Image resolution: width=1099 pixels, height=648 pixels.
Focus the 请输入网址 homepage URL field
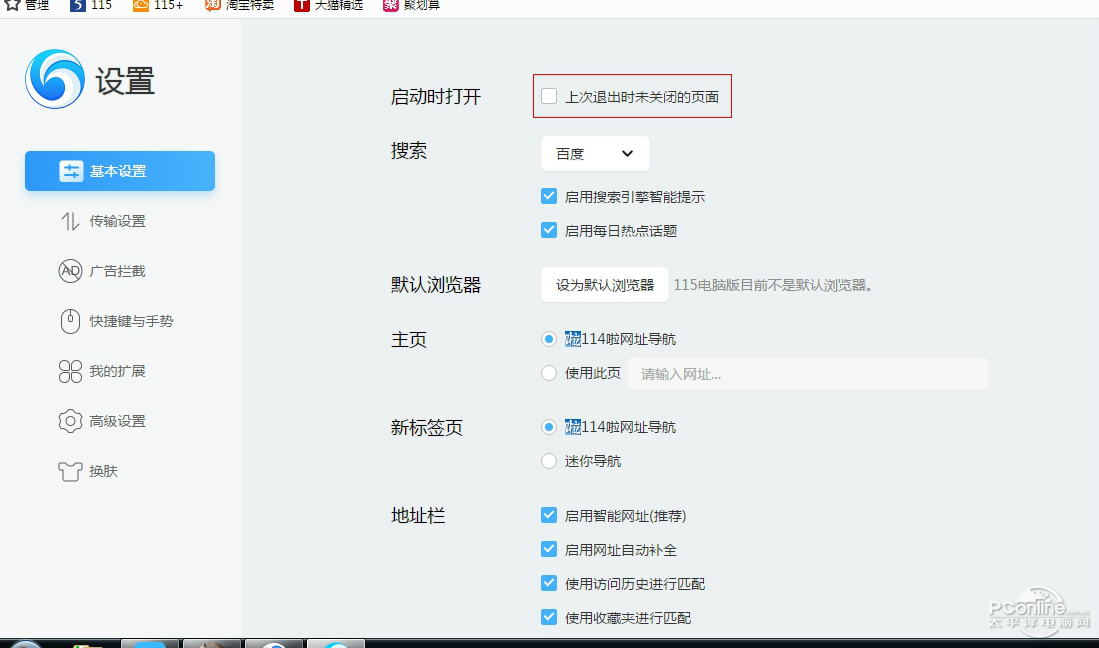pos(807,373)
